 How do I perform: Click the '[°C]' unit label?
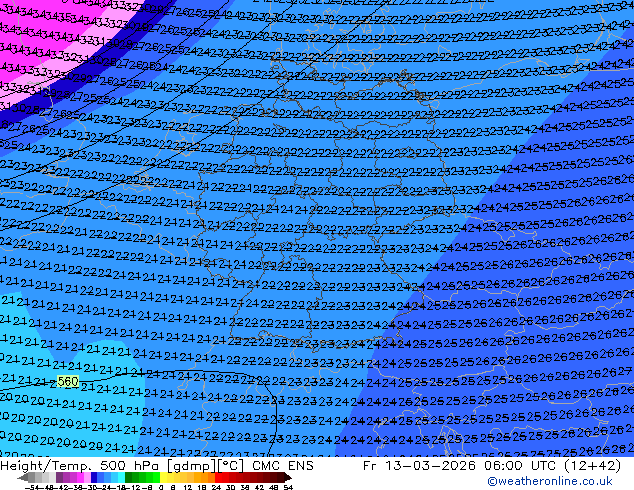(x=231, y=466)
